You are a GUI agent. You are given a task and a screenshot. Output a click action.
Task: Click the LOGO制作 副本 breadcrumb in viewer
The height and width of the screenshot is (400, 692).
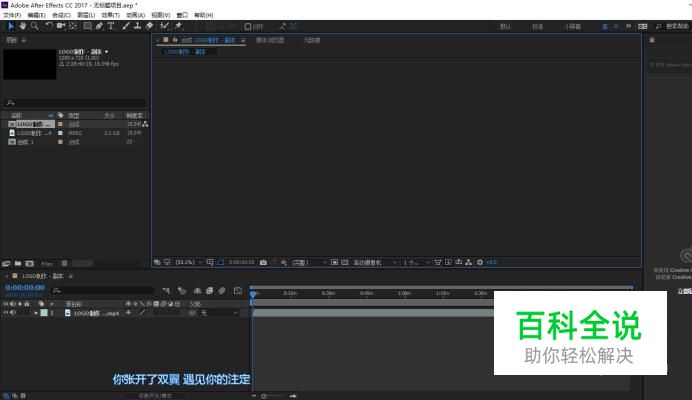[x=185, y=52]
